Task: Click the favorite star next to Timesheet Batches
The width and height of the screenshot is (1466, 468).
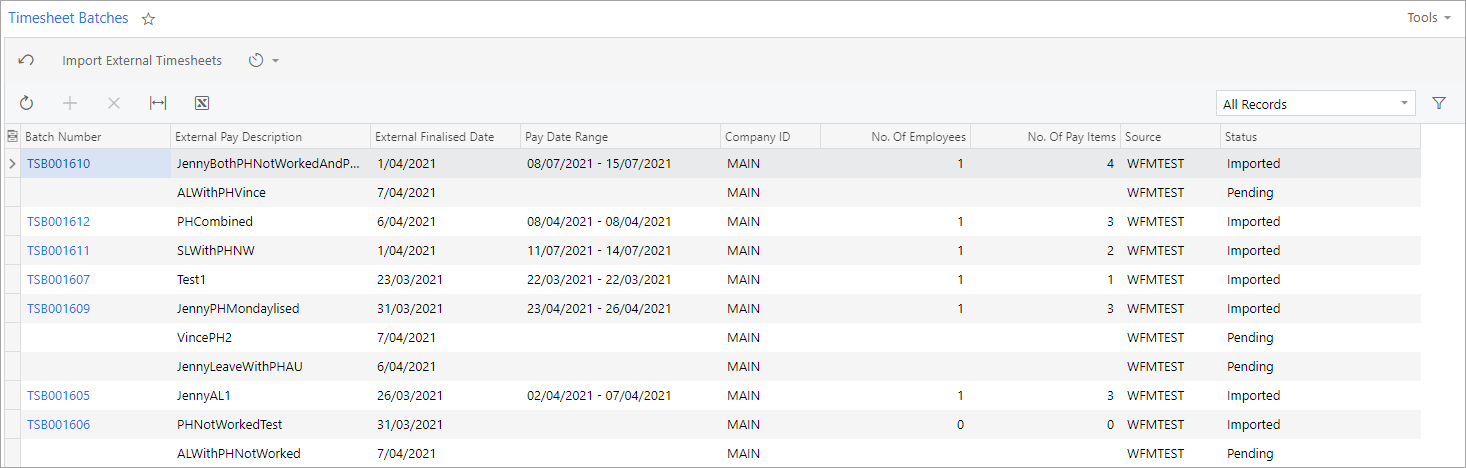Action: coord(148,19)
